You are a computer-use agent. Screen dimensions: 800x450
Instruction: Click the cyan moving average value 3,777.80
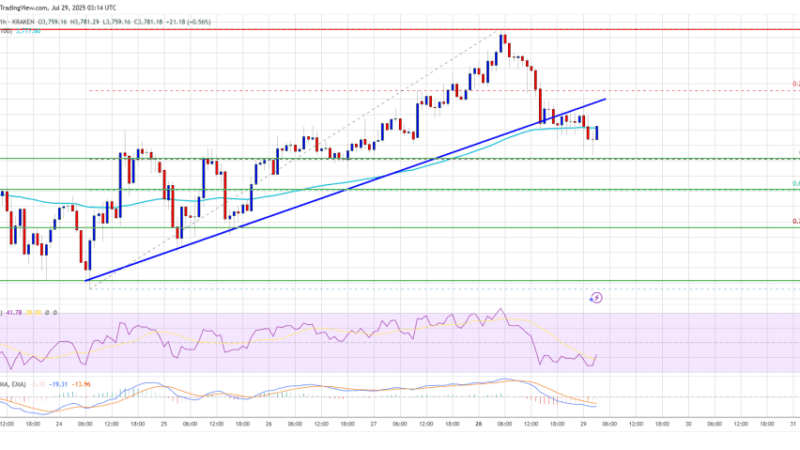(28, 31)
